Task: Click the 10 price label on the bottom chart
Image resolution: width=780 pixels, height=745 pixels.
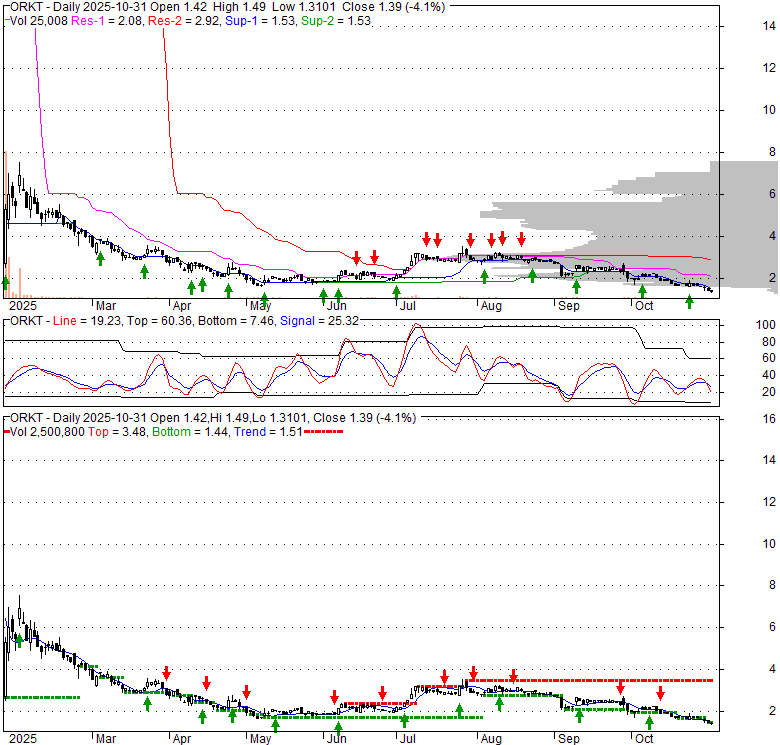Action: [769, 544]
